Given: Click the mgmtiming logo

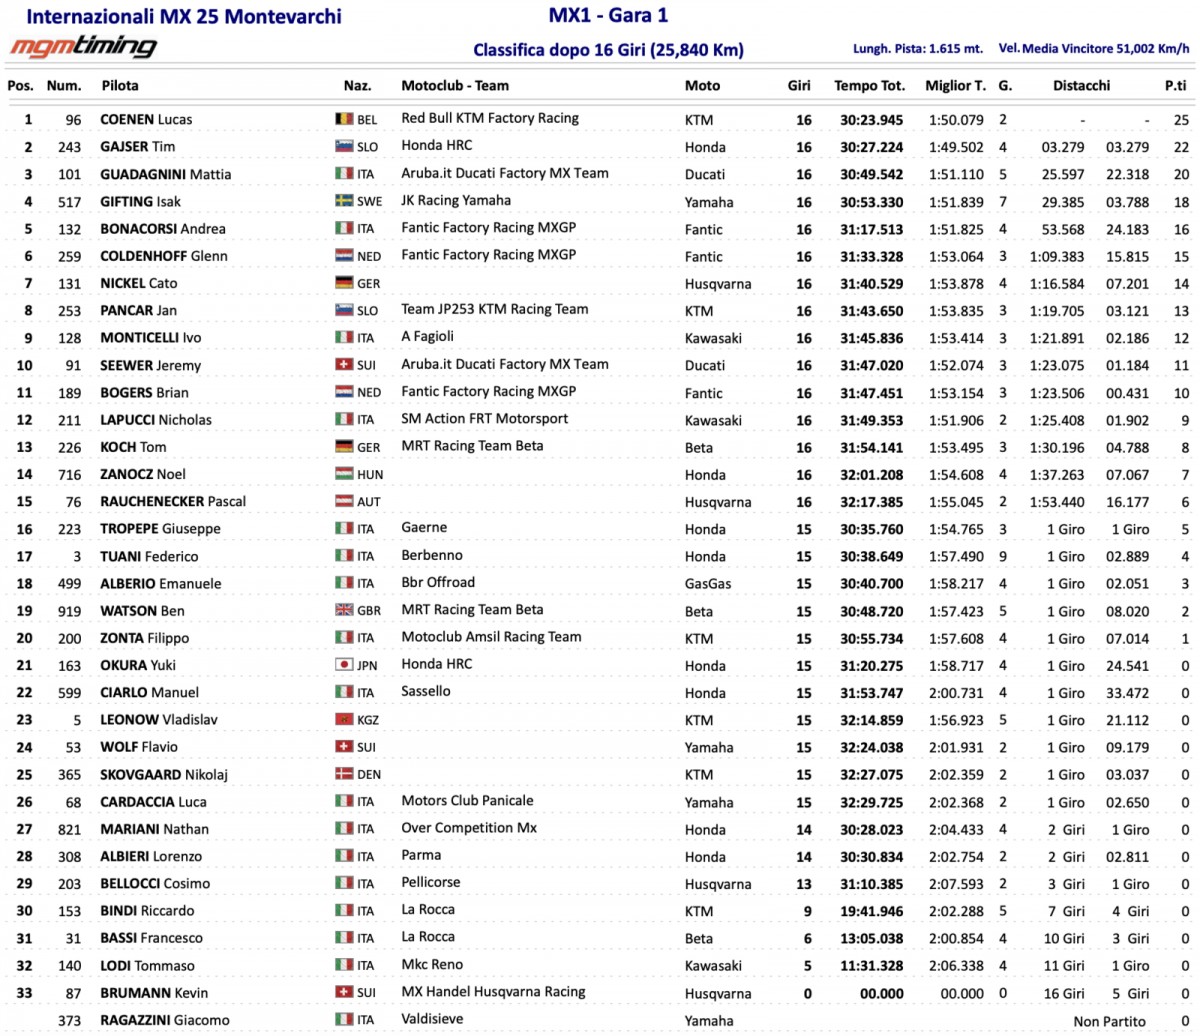Looking at the screenshot, I should (x=83, y=47).
